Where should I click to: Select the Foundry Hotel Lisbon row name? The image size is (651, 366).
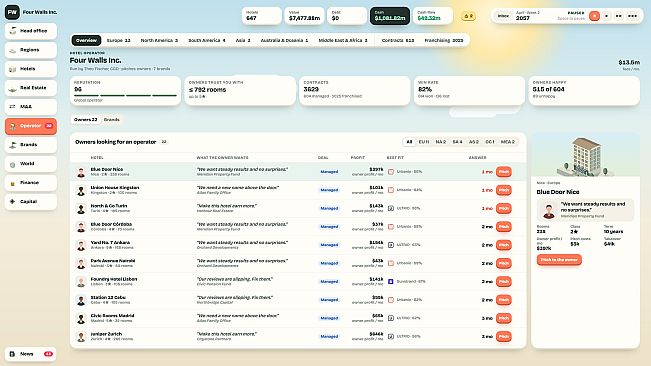[114, 279]
